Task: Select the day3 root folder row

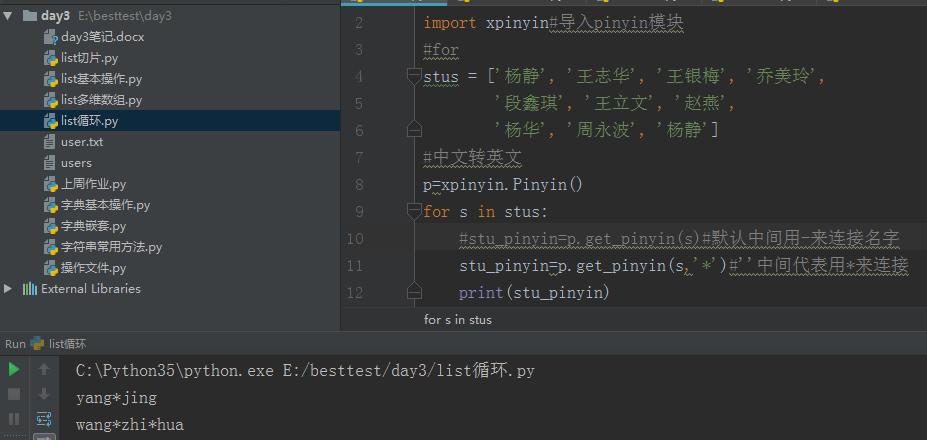Action: [x=170, y=16]
